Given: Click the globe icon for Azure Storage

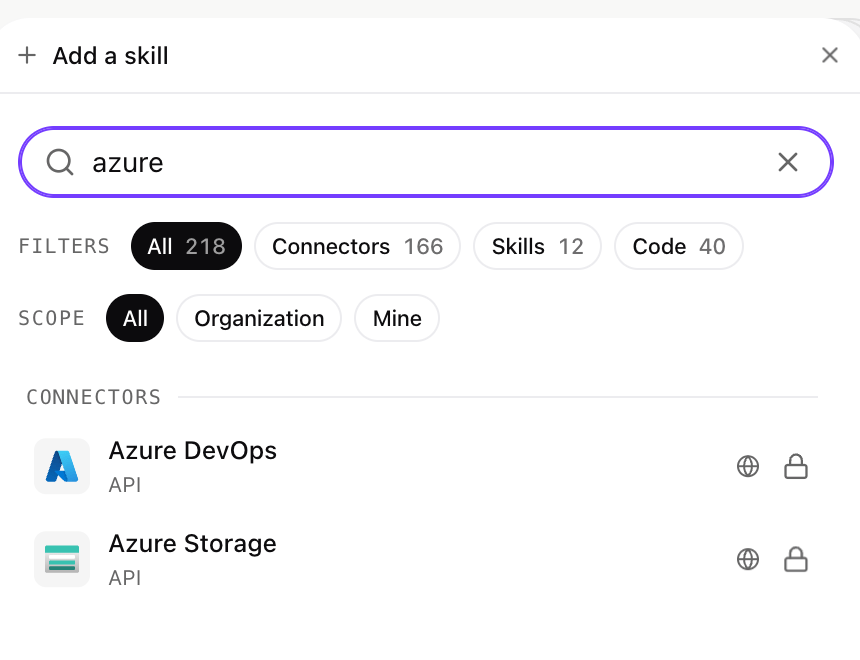Looking at the screenshot, I should tap(748, 560).
